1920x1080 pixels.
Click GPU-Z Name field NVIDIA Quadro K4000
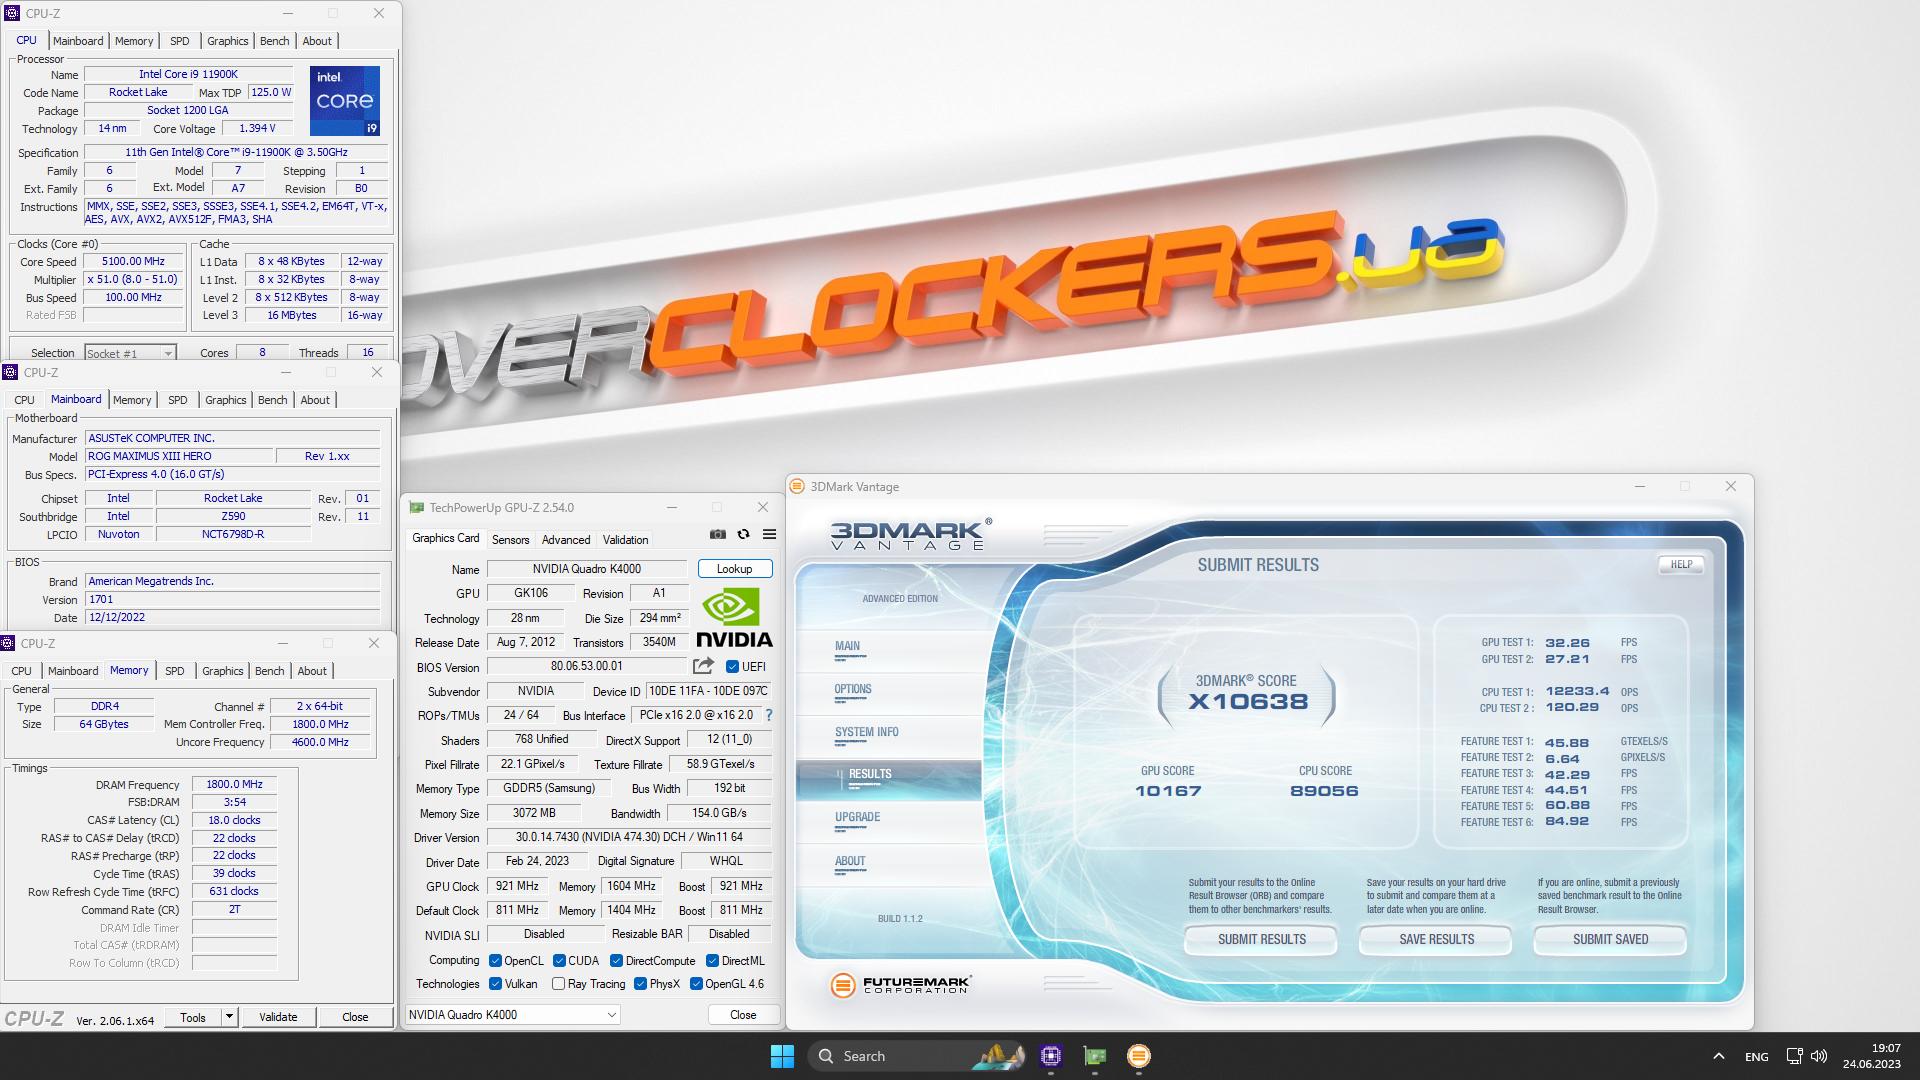point(586,569)
